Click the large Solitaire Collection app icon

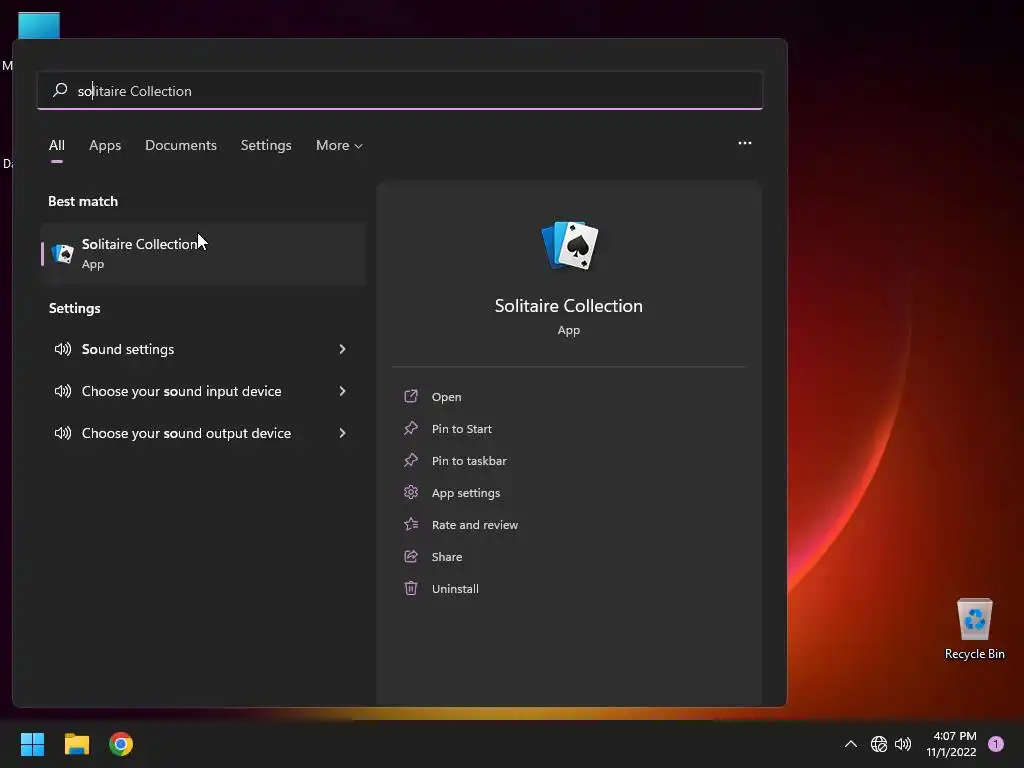coord(570,246)
